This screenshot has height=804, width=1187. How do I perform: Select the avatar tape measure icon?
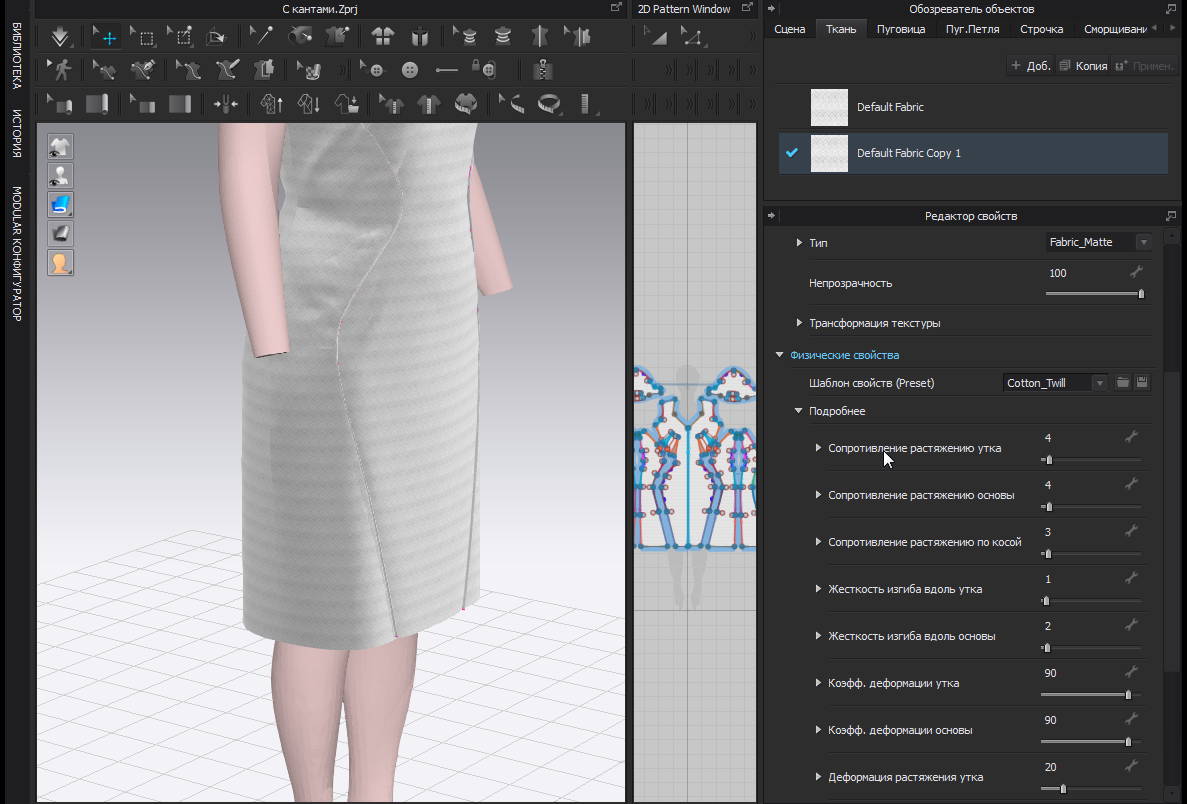[550, 103]
